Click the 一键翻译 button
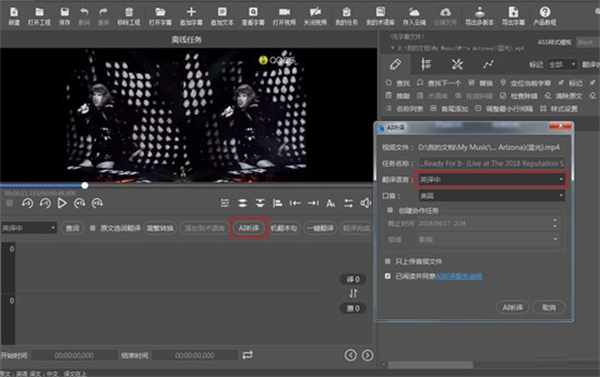Image resolution: width=600 pixels, height=377 pixels. tap(320, 228)
